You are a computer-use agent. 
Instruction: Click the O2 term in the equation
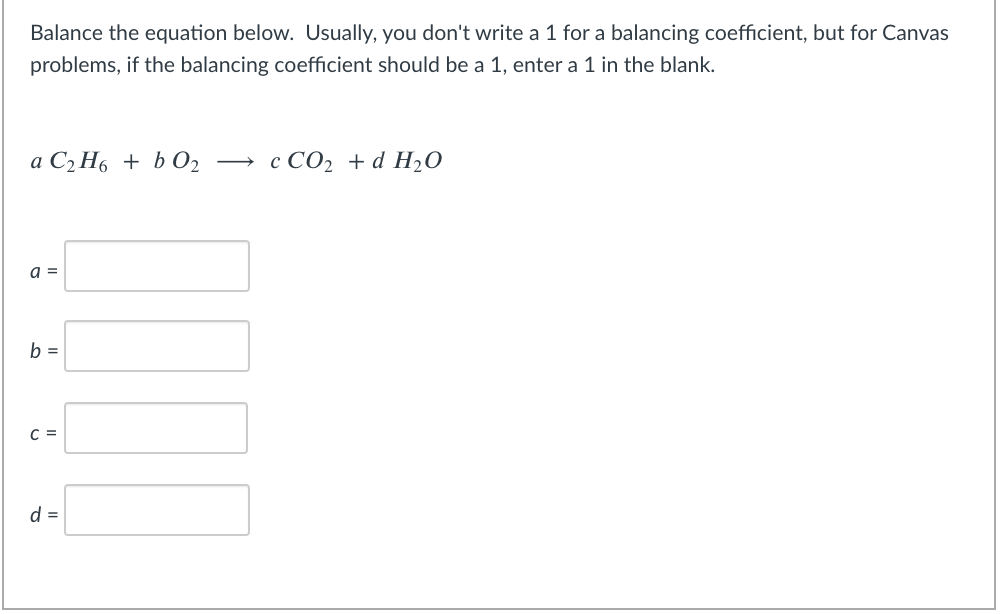pyautogui.click(x=187, y=160)
